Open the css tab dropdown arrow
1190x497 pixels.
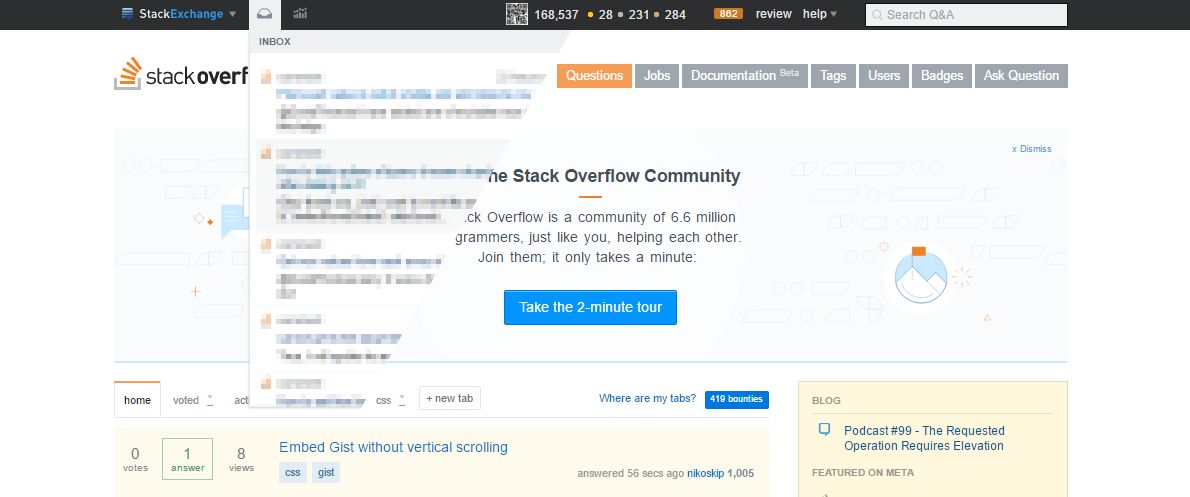pyautogui.click(x=402, y=400)
